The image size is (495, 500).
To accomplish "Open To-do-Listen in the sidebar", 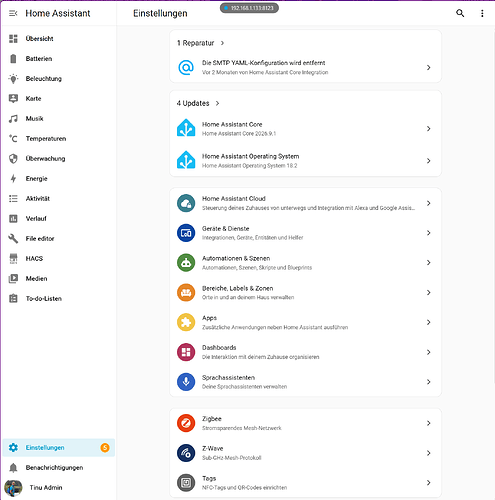I will 58,299.
